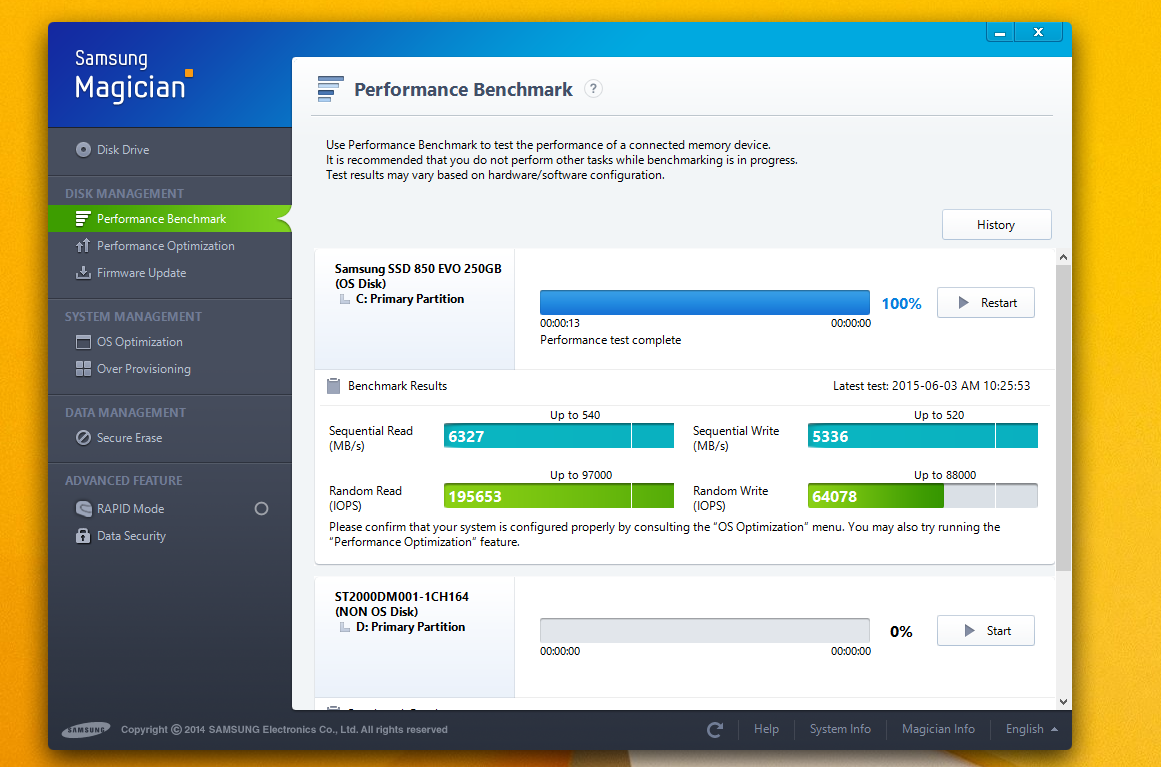Click the C: Primary Partition tree icon
The width and height of the screenshot is (1161, 767).
point(344,299)
